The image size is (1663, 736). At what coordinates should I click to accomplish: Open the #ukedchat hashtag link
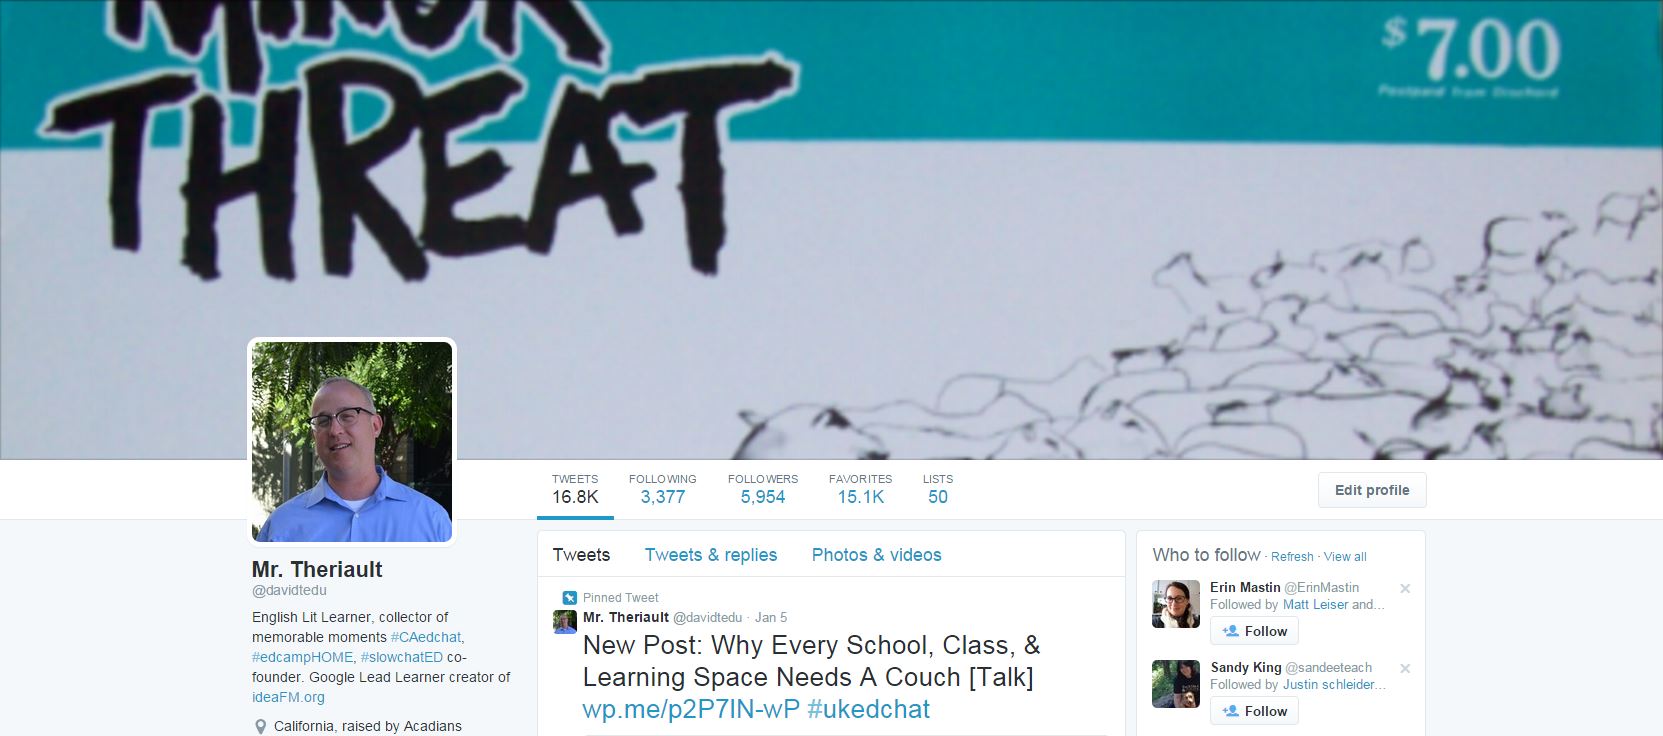[x=868, y=709]
